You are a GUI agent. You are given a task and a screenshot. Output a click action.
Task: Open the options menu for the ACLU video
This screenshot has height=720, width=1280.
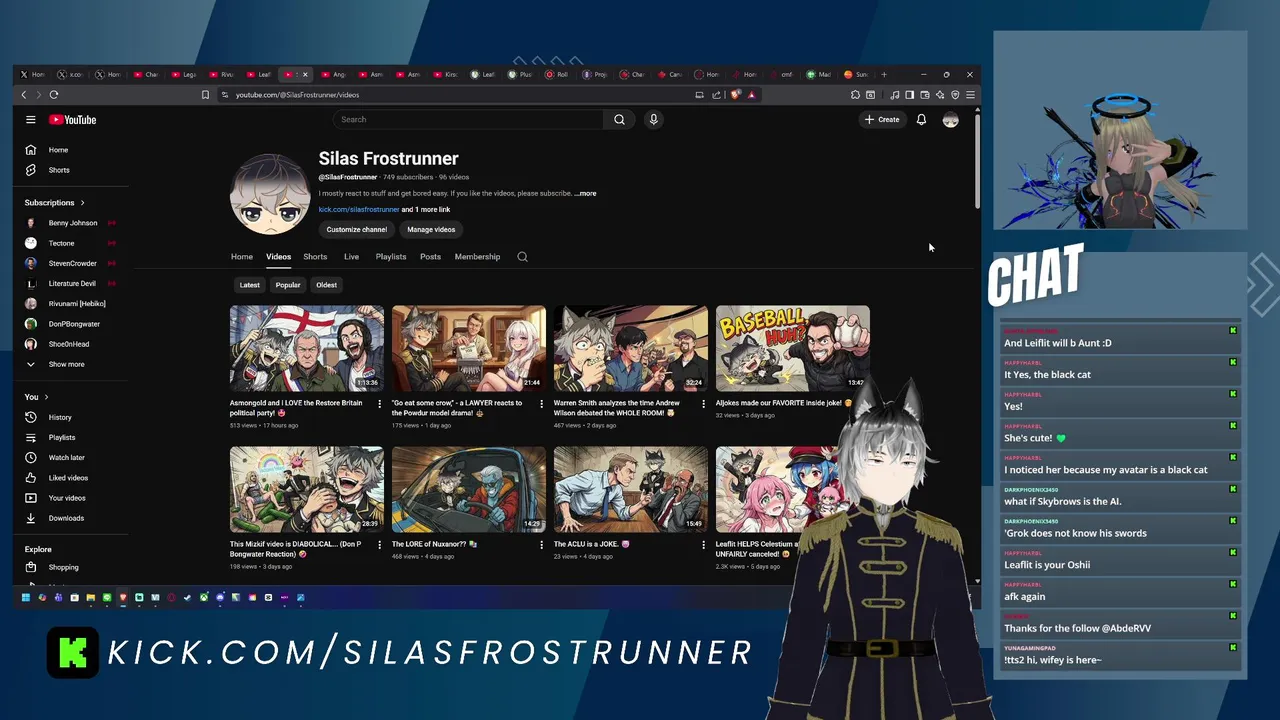pyautogui.click(x=703, y=545)
